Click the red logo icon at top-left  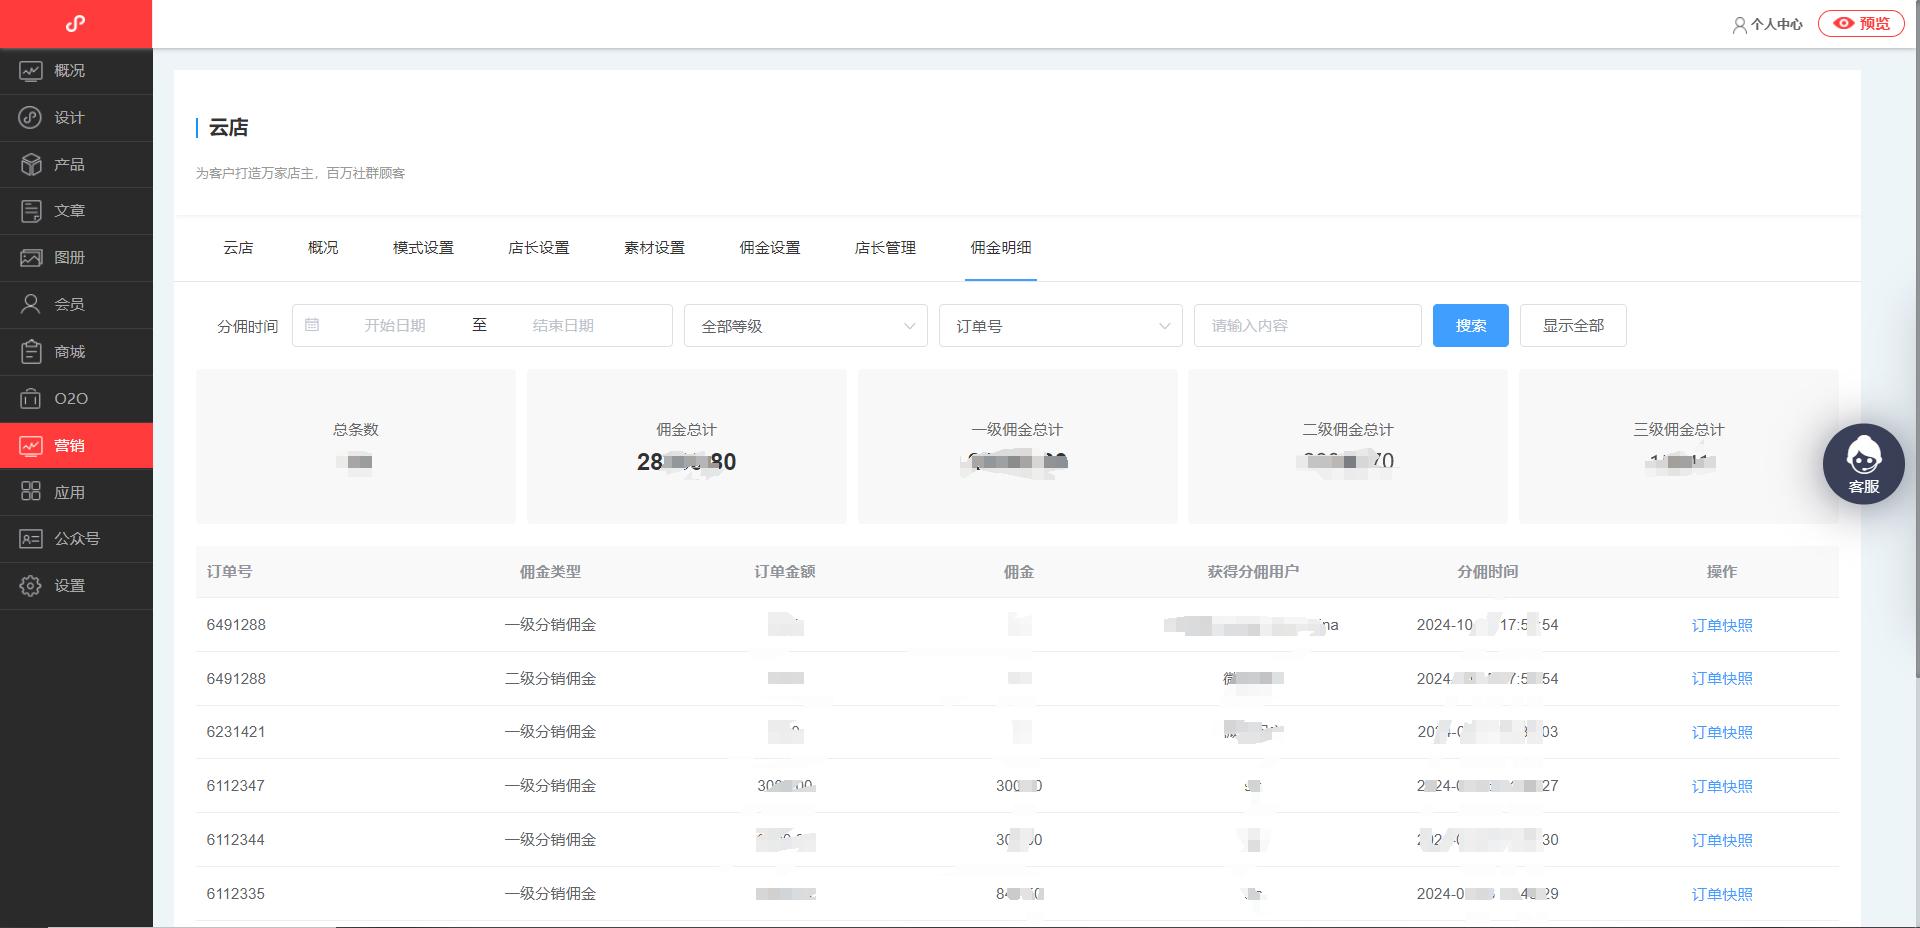pos(75,23)
